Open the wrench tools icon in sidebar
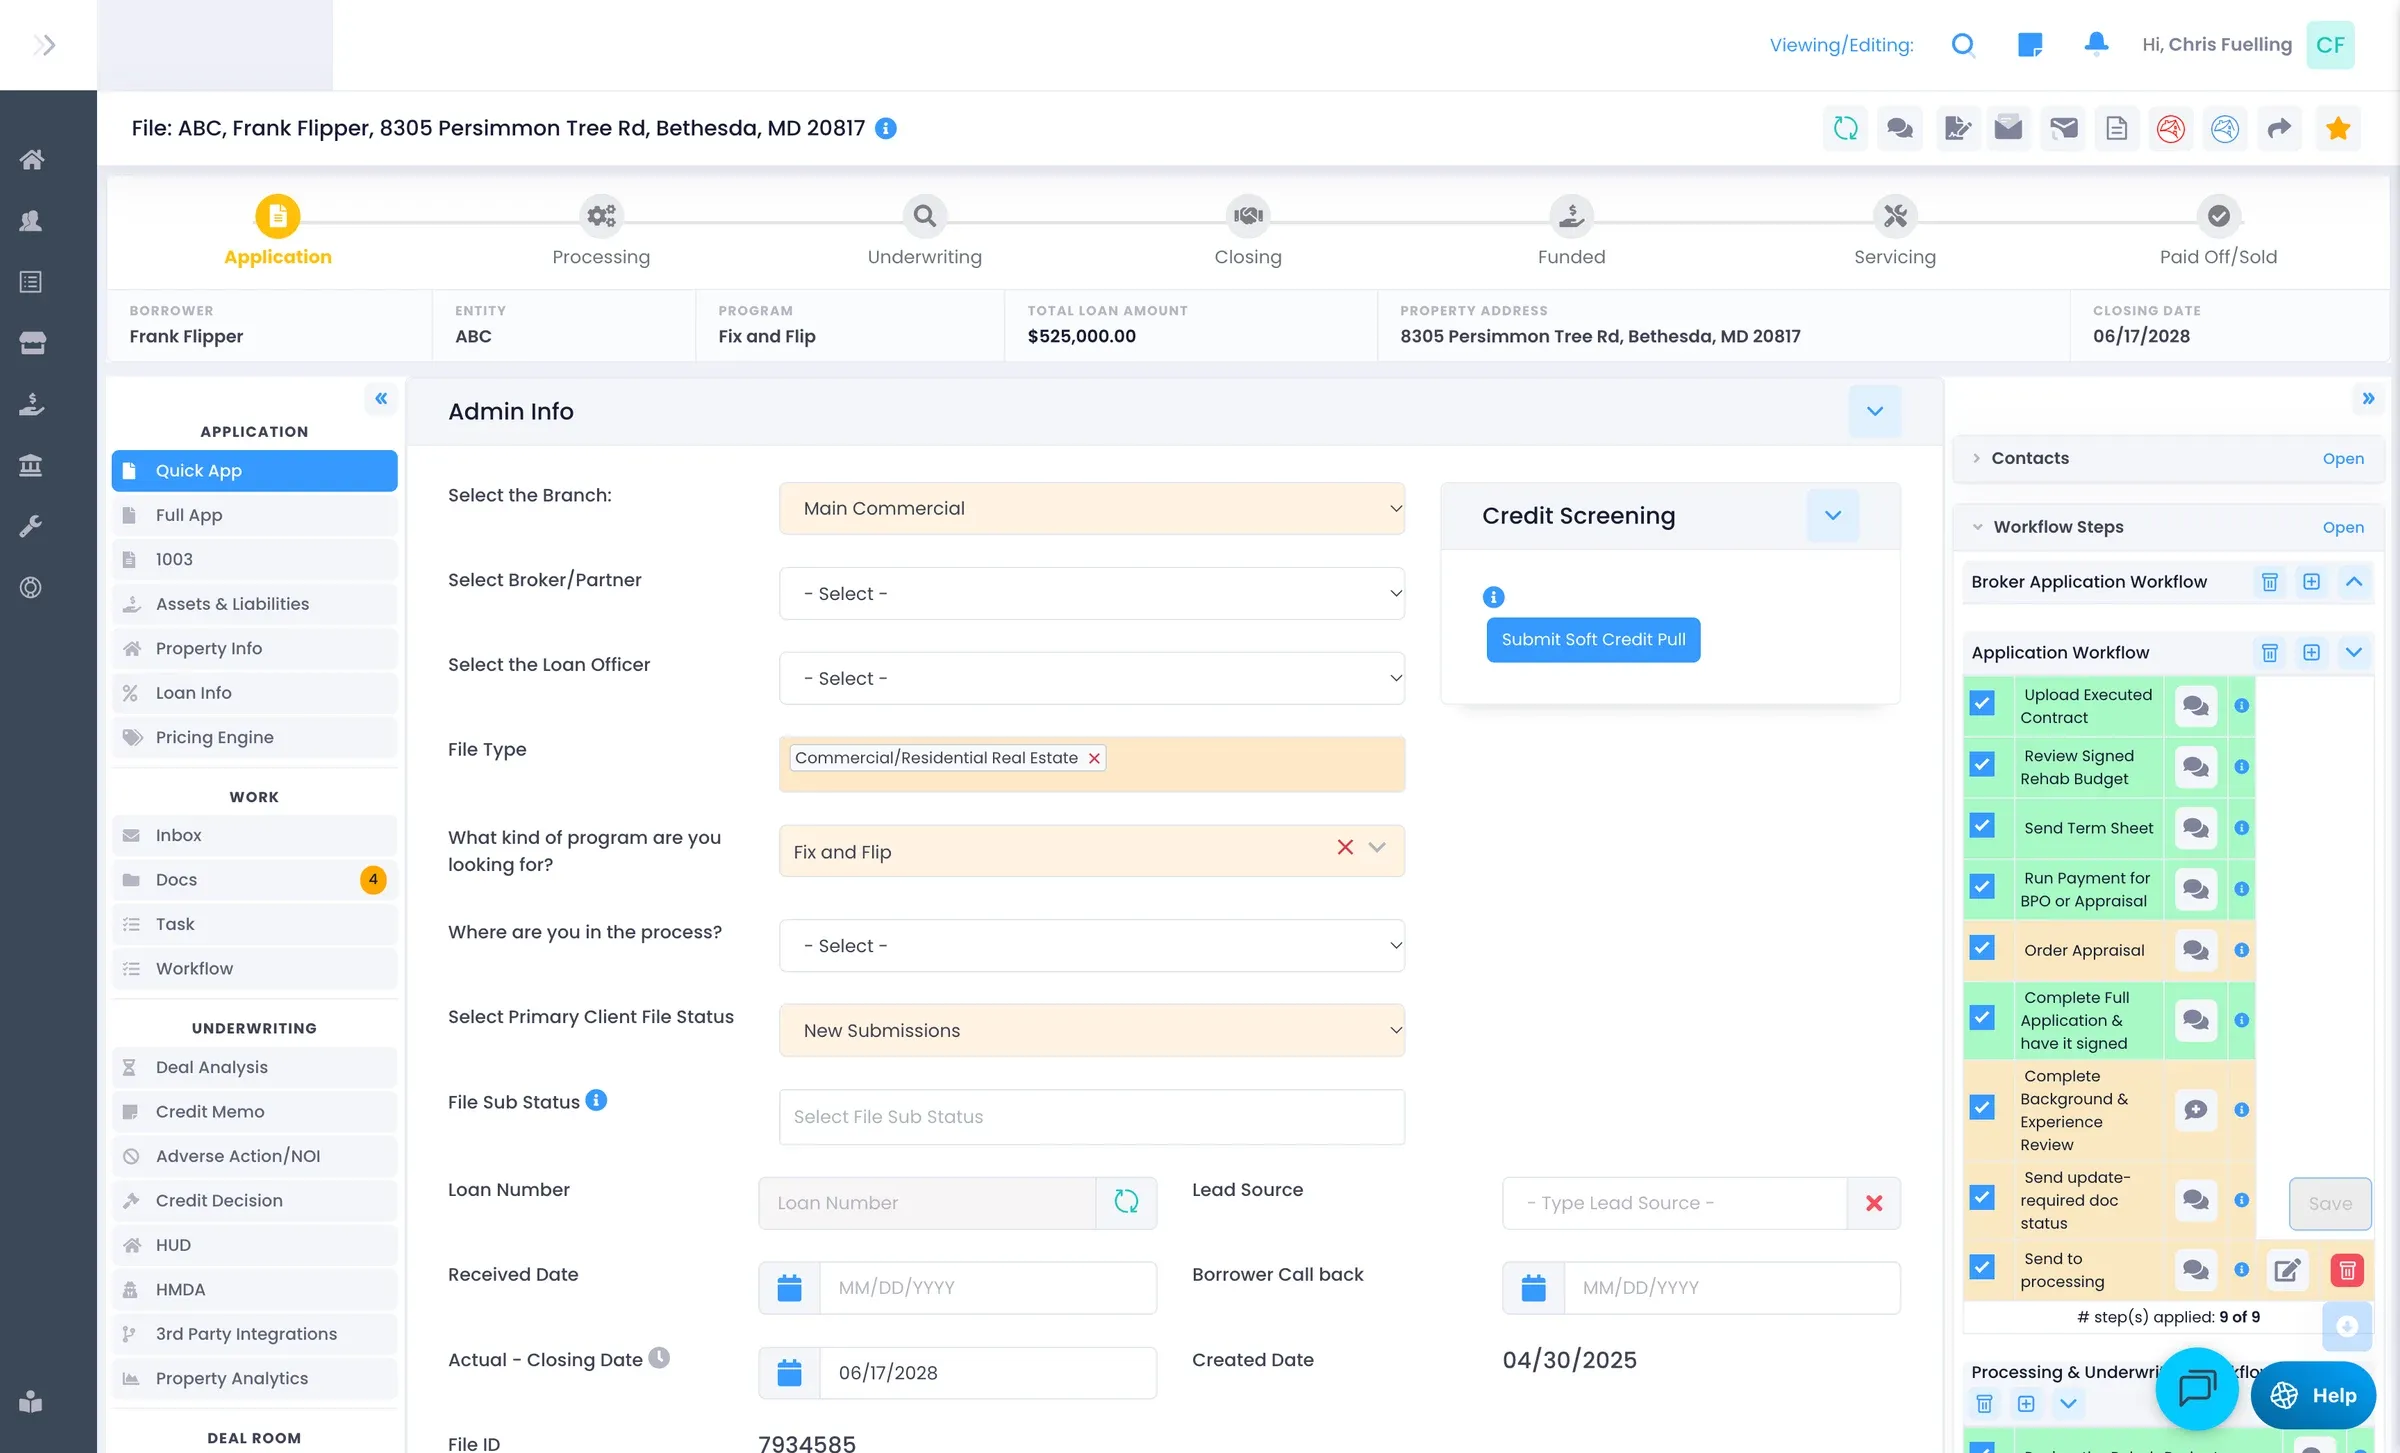 pyautogui.click(x=31, y=526)
